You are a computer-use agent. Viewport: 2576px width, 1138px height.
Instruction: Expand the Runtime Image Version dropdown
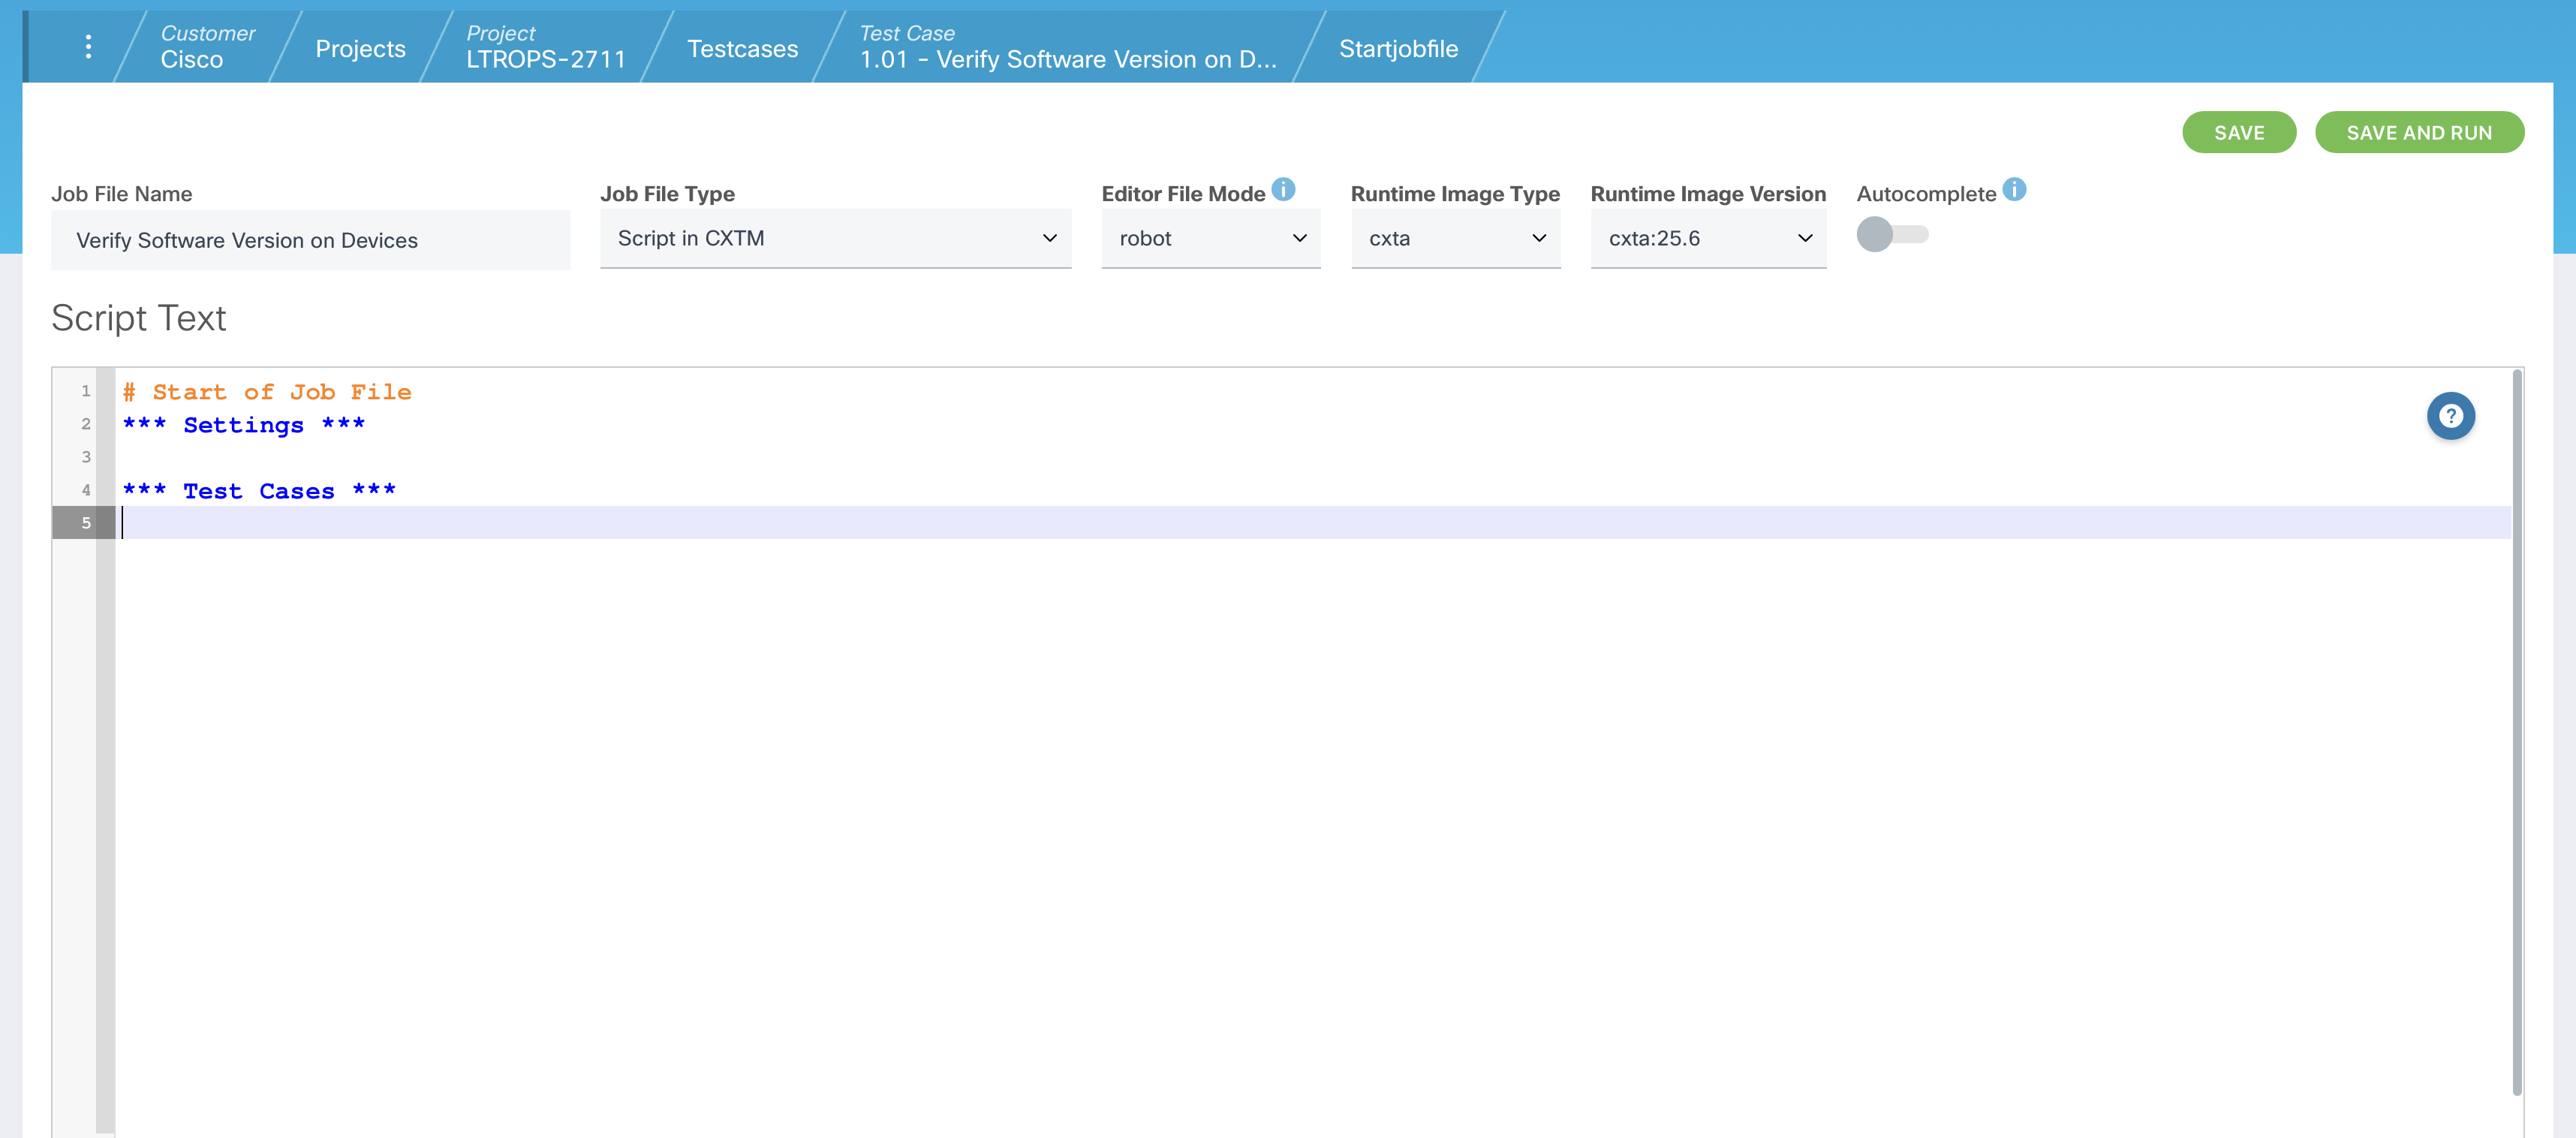(x=1707, y=239)
